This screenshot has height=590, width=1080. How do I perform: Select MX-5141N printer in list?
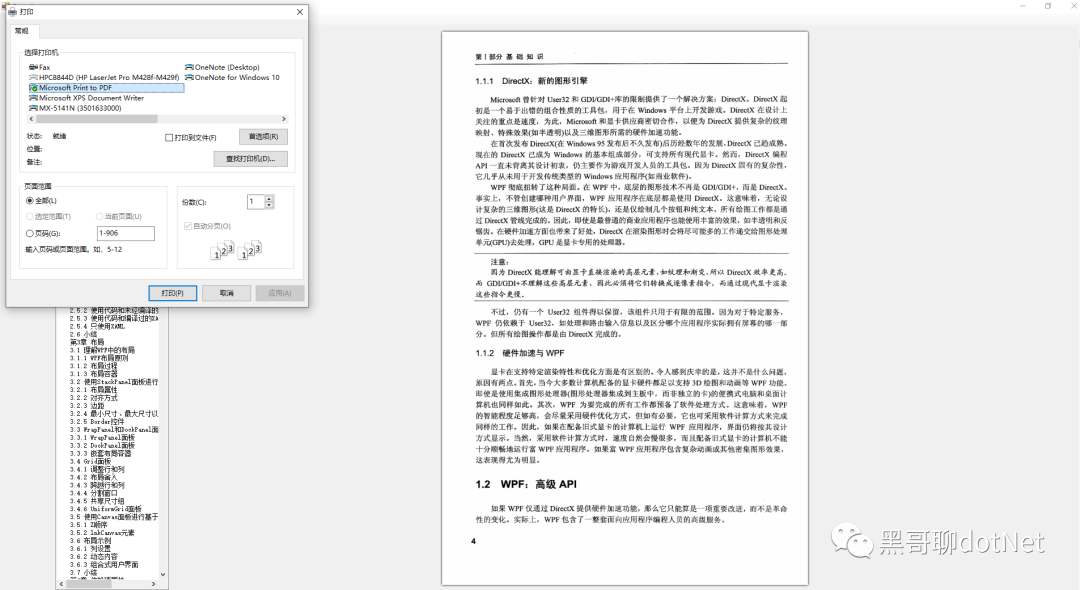(75, 108)
